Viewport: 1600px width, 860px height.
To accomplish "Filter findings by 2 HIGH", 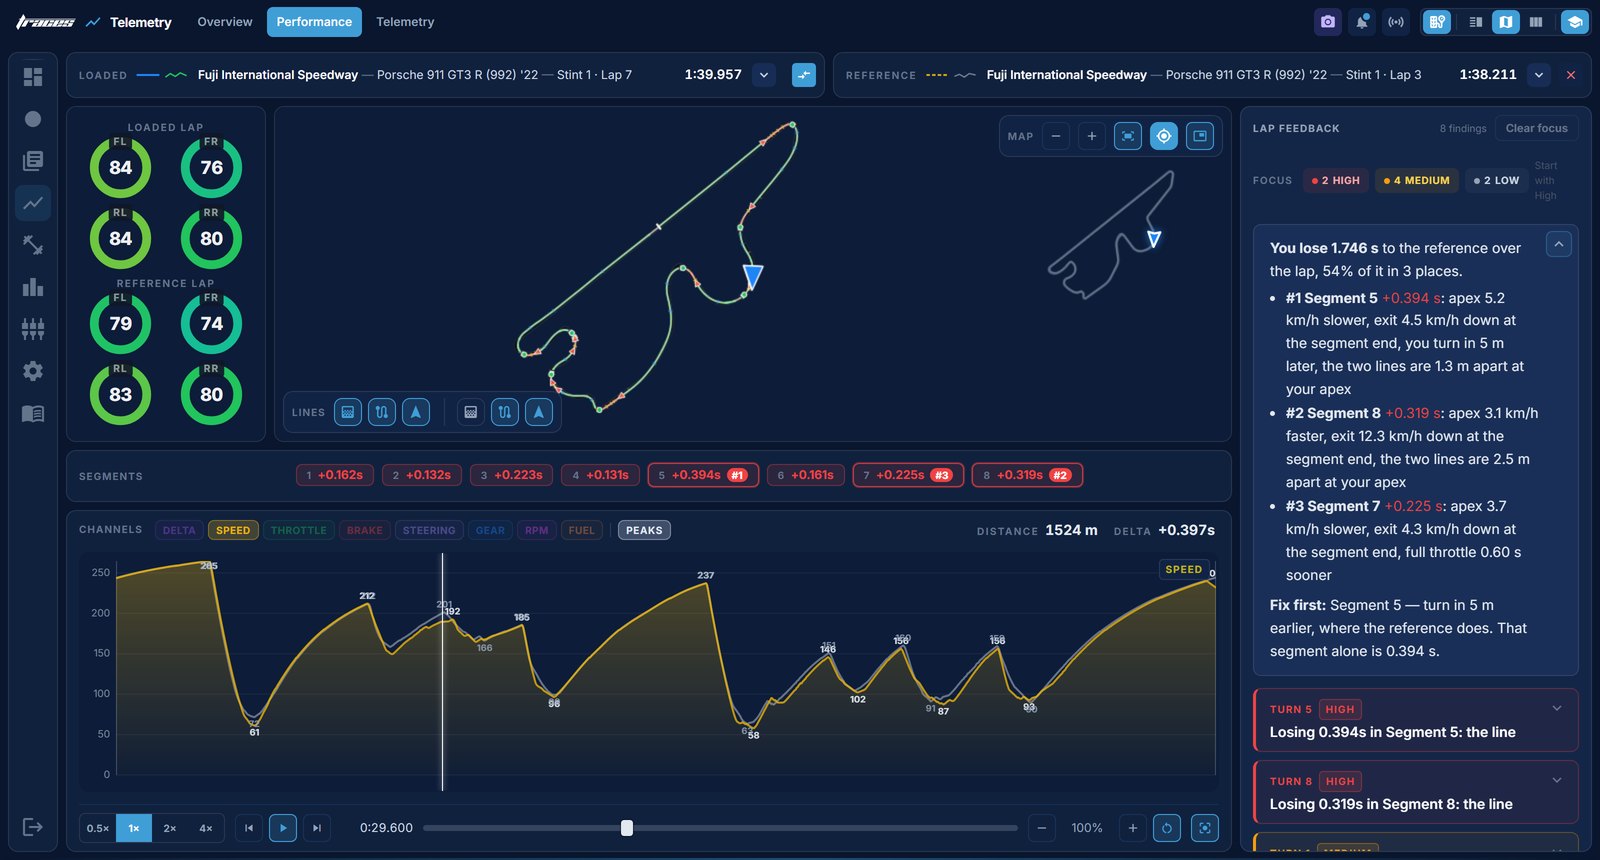I will click(1336, 180).
